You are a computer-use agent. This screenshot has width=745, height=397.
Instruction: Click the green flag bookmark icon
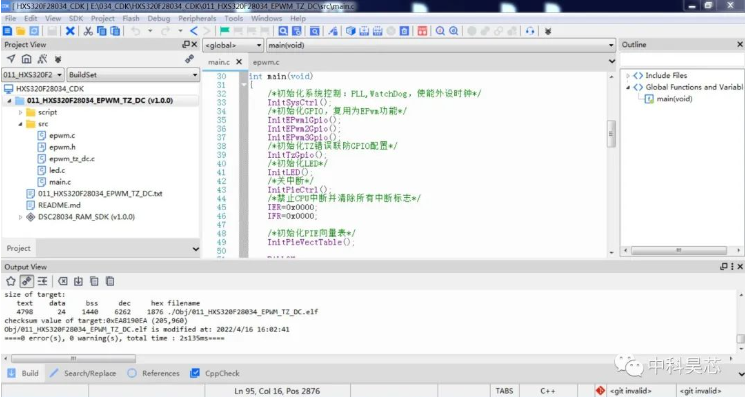coord(225,31)
